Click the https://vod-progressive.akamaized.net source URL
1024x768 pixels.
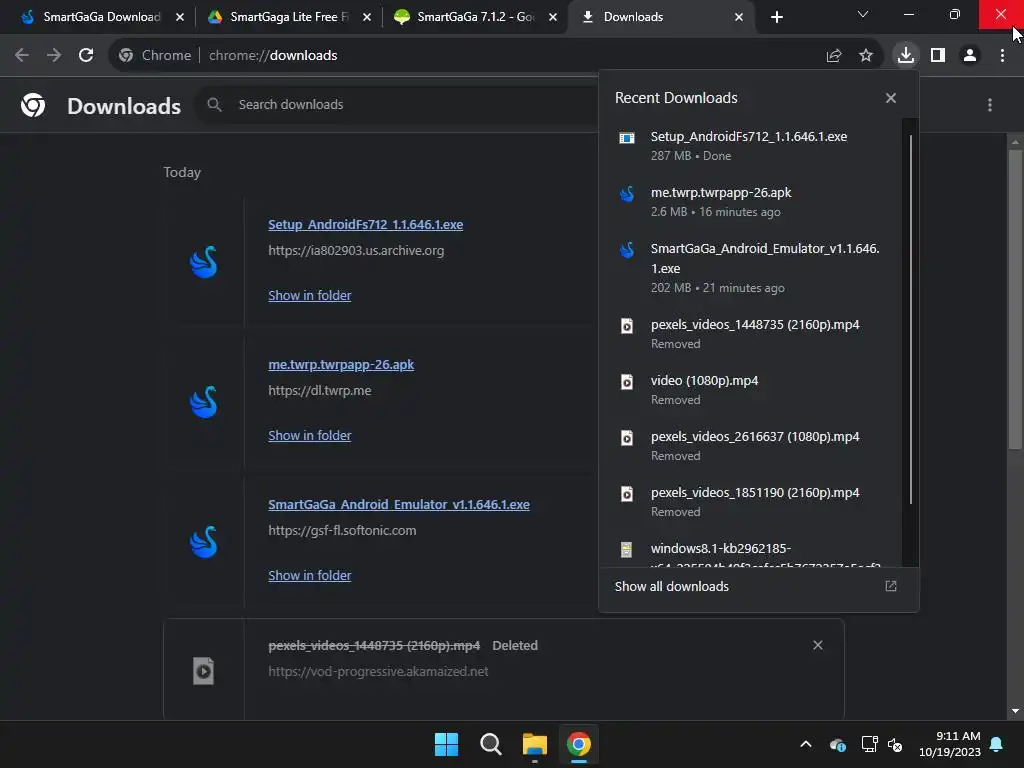(x=378, y=671)
